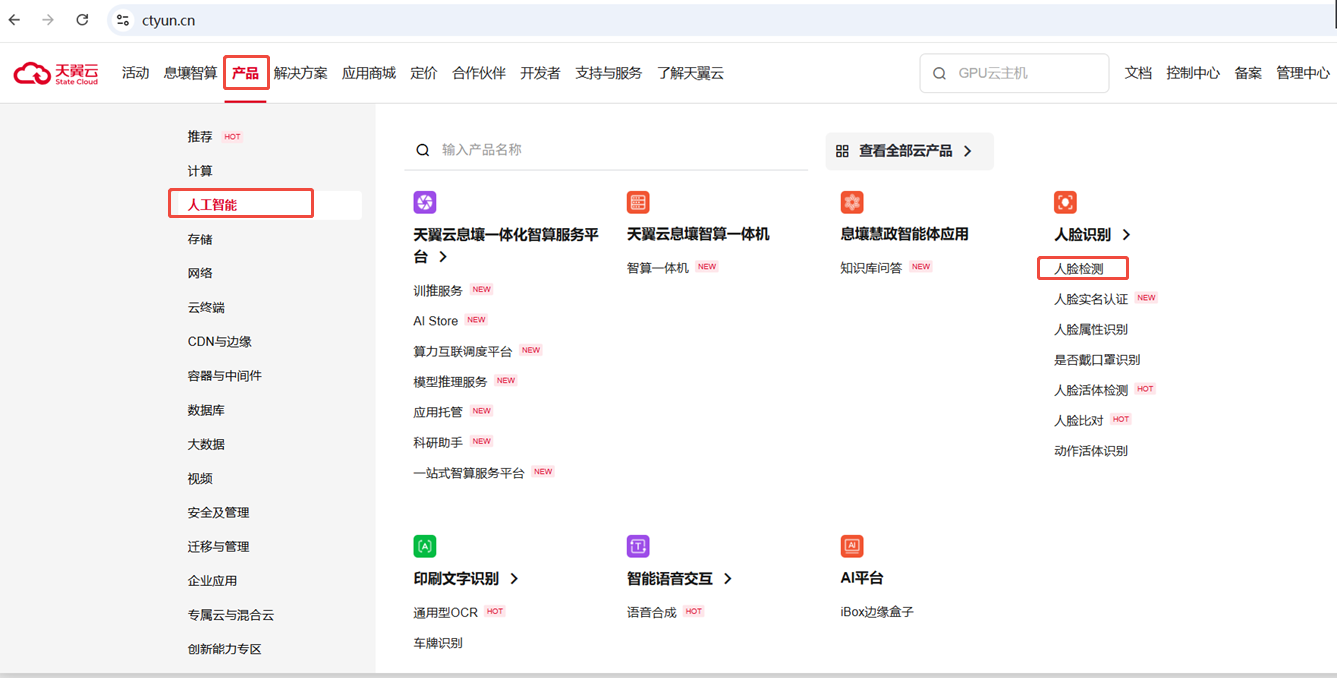Expand the 人脸识别 category arrow
1337x678 pixels.
pos(1126,234)
